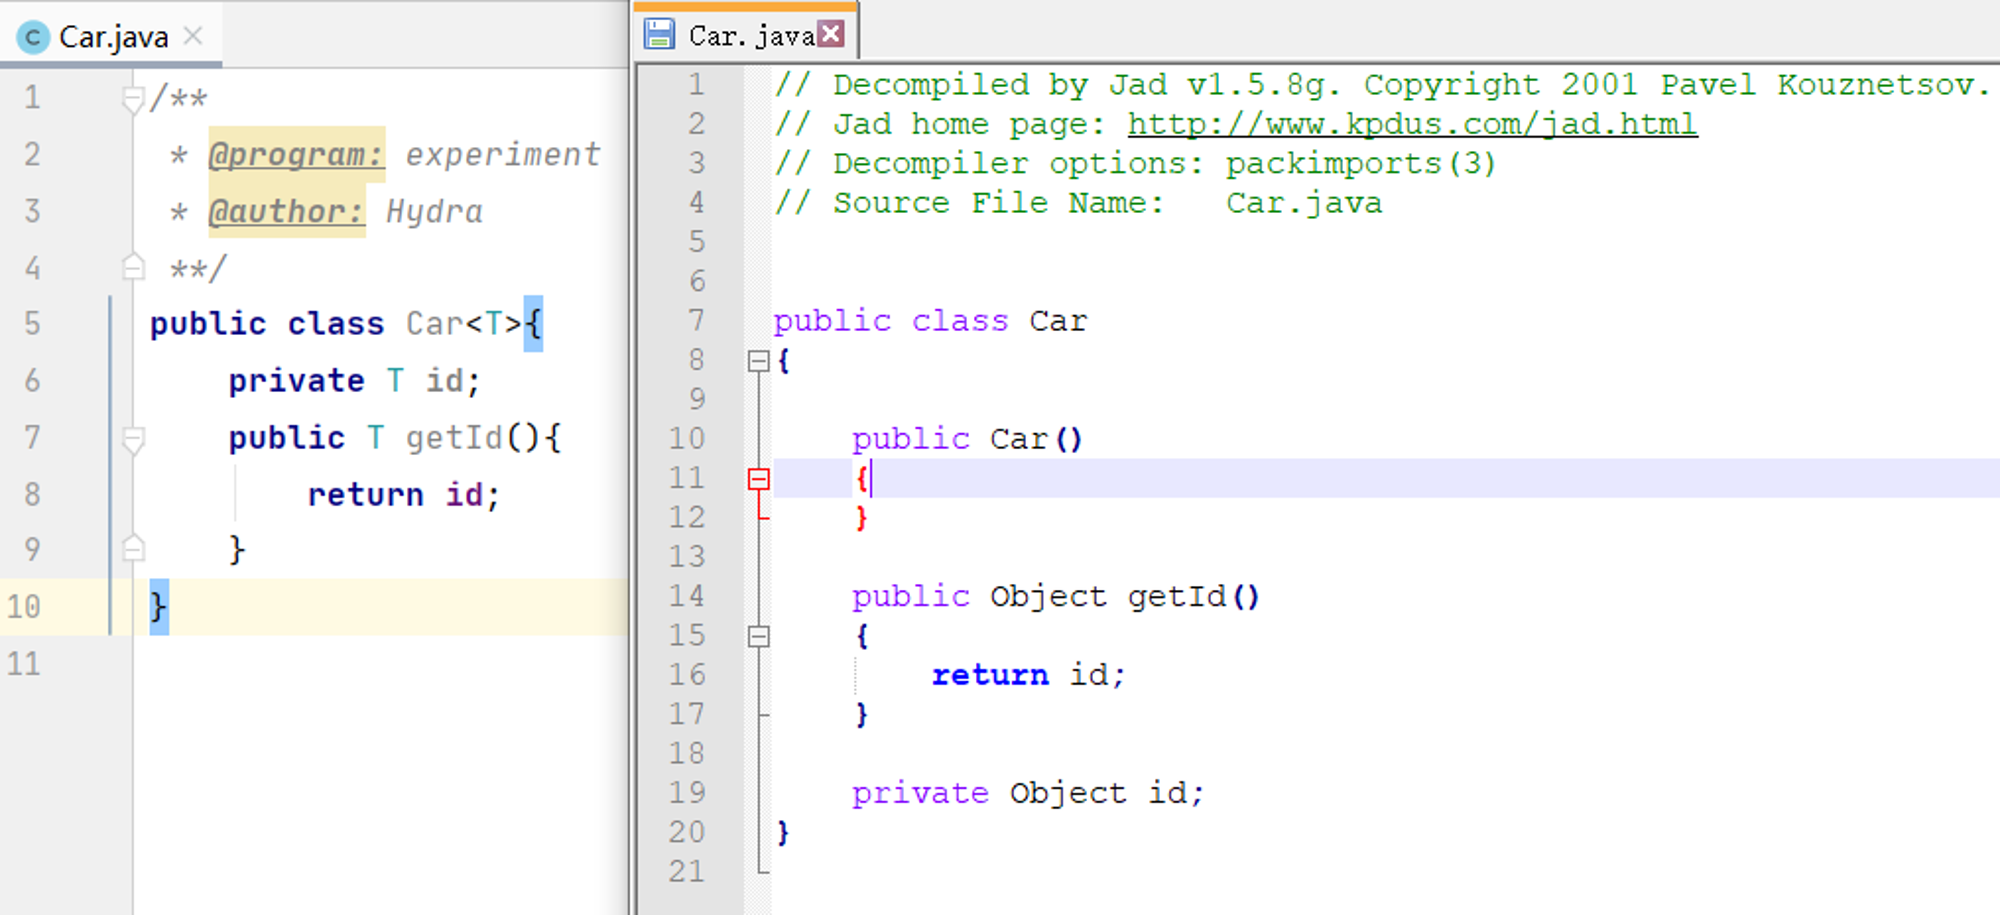Click the highlighted closing brace on line 10
Screen dimensions: 2000x915
[159, 607]
